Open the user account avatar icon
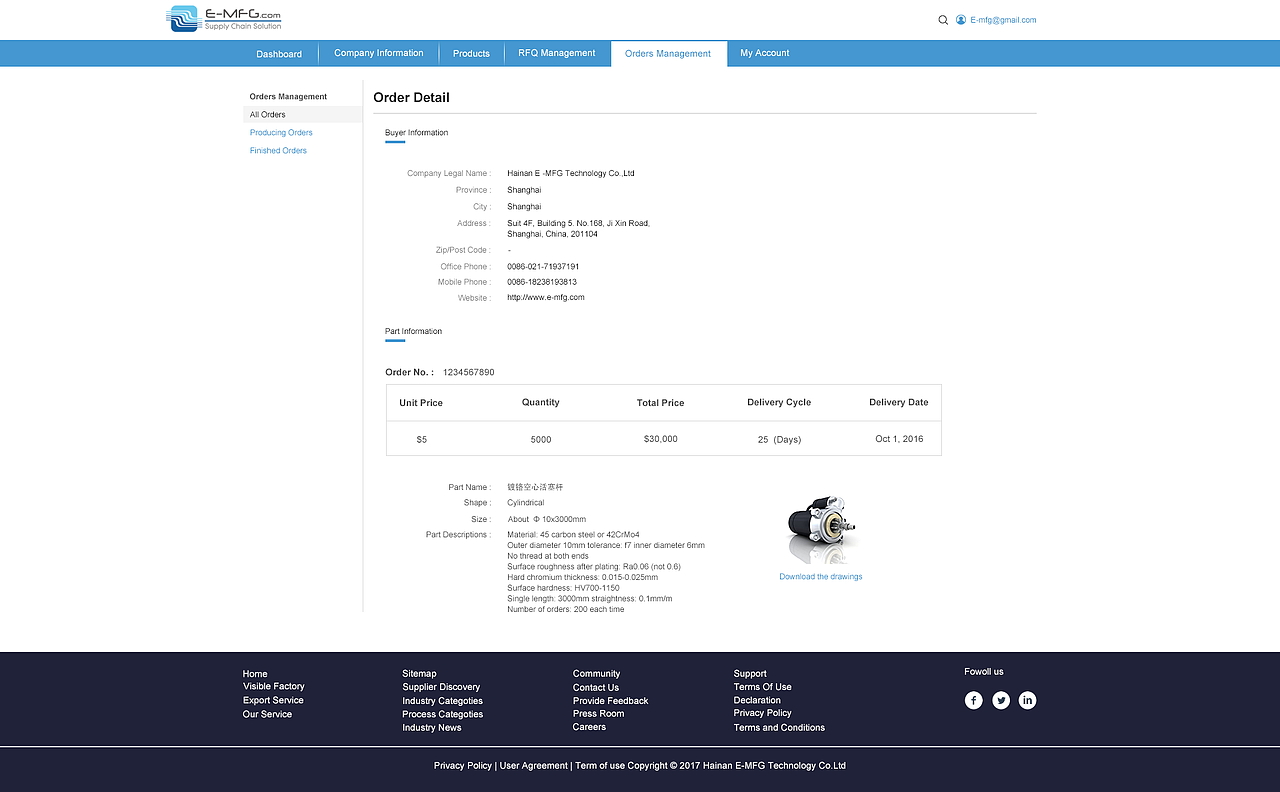Screen dimensions: 1280x792 tap(961, 20)
